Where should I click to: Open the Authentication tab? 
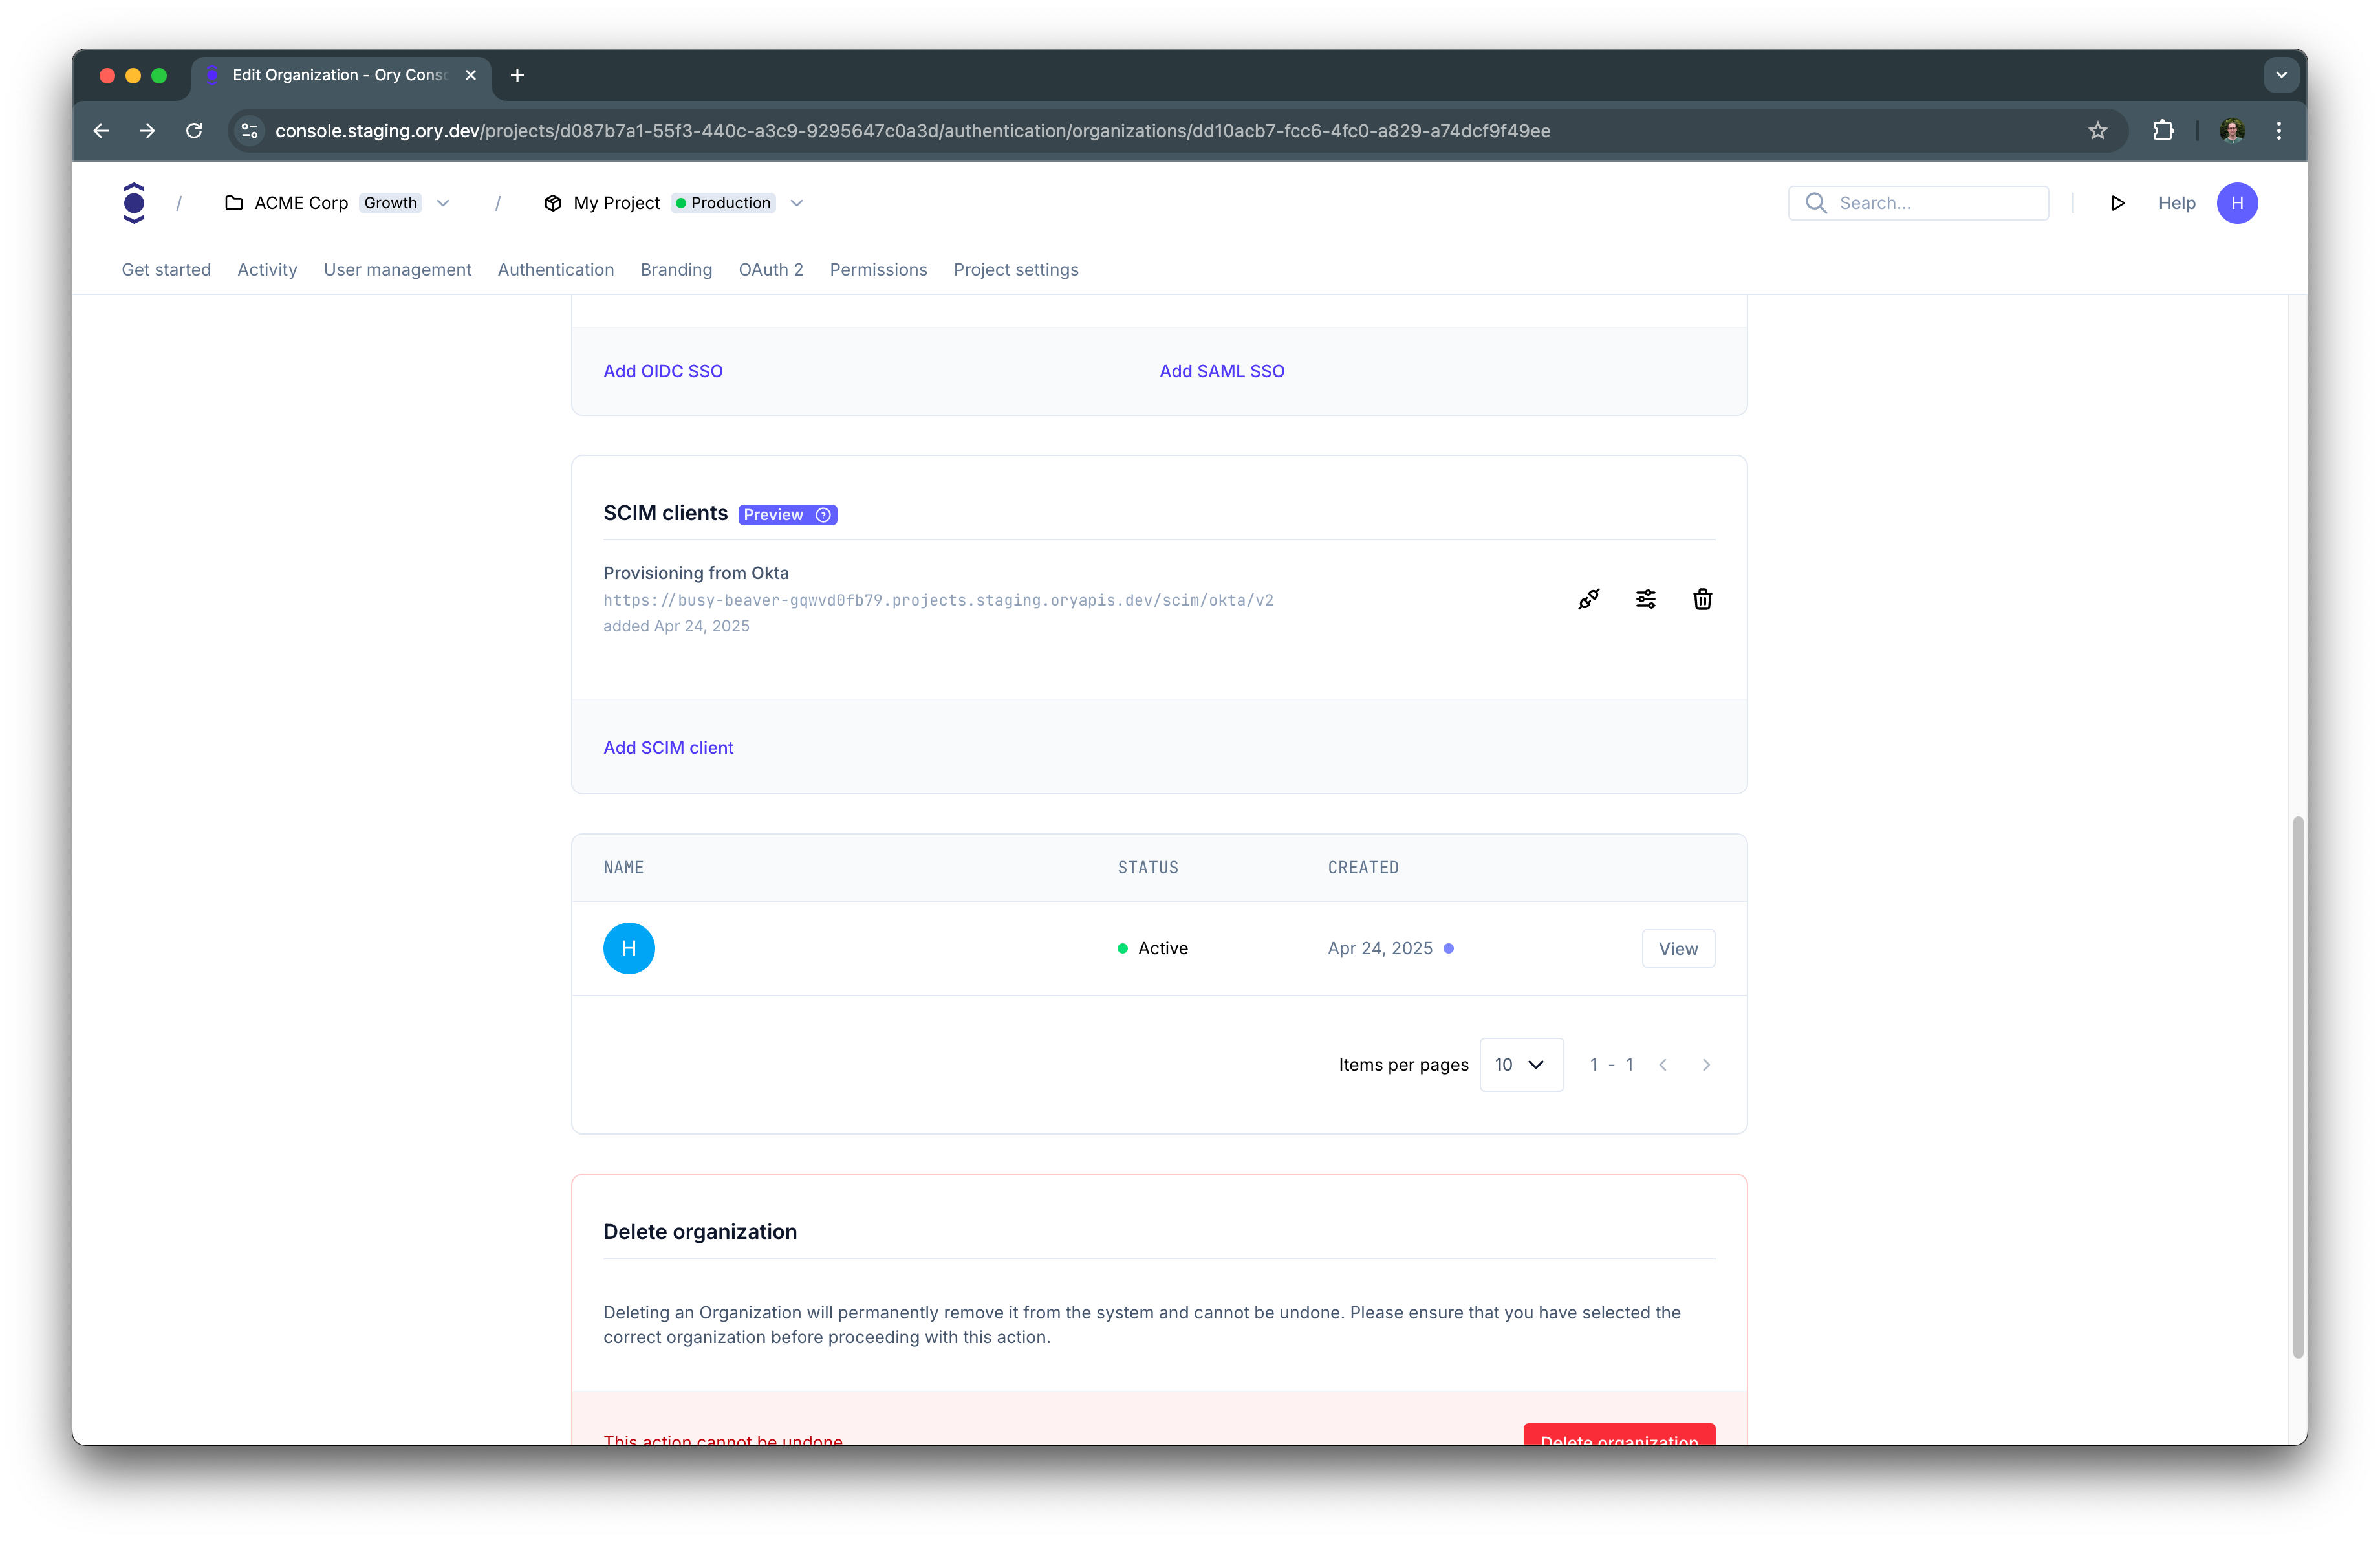tap(555, 270)
